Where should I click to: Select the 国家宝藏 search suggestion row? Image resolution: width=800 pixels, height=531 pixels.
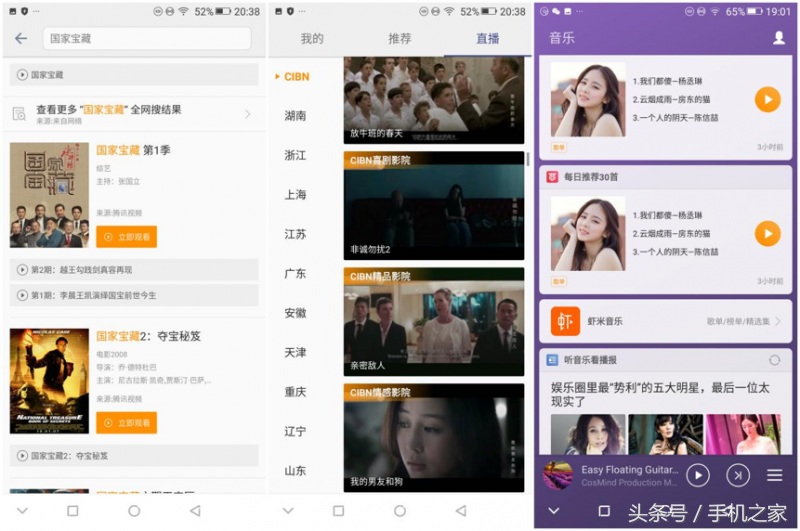pyautogui.click(x=134, y=75)
